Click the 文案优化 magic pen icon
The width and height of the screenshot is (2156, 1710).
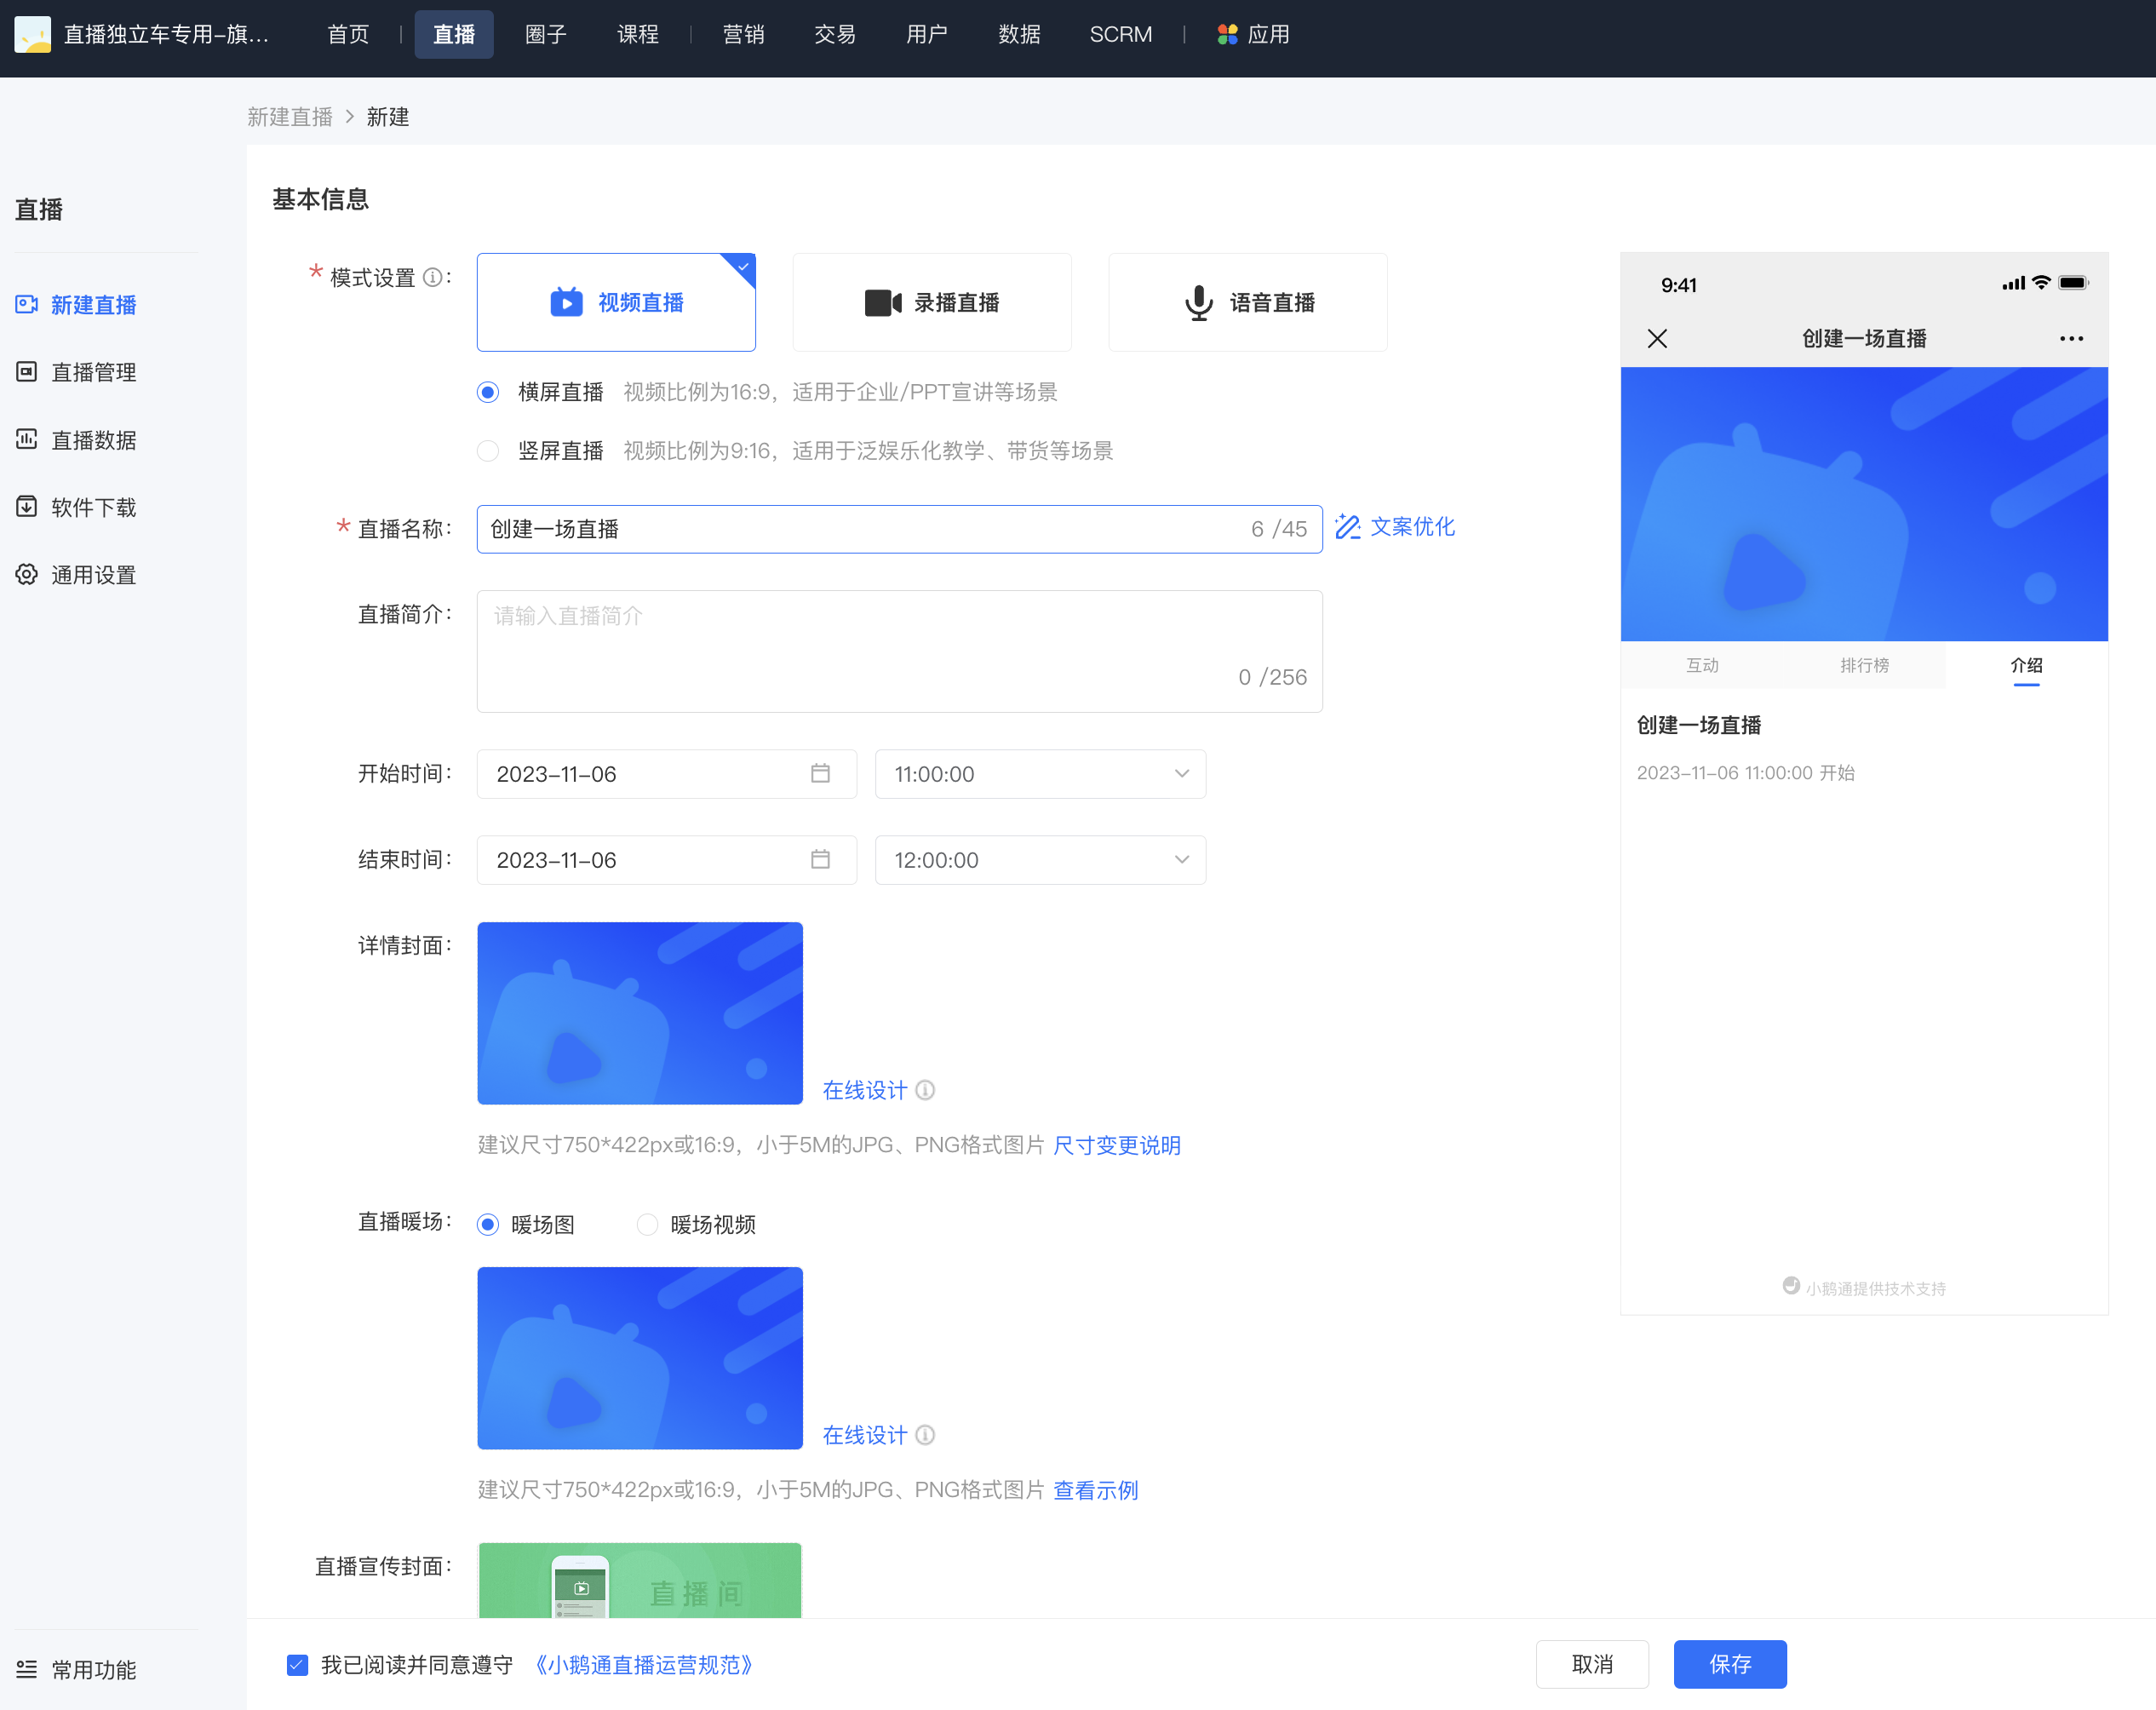[x=1348, y=527]
